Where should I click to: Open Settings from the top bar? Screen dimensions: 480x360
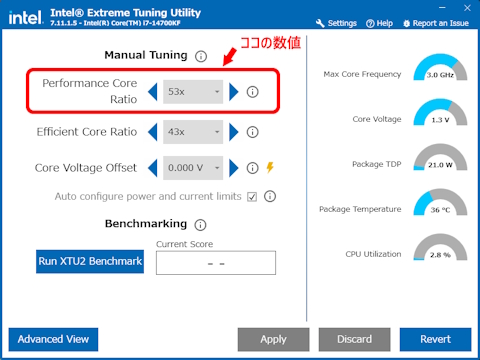pyautogui.click(x=336, y=23)
